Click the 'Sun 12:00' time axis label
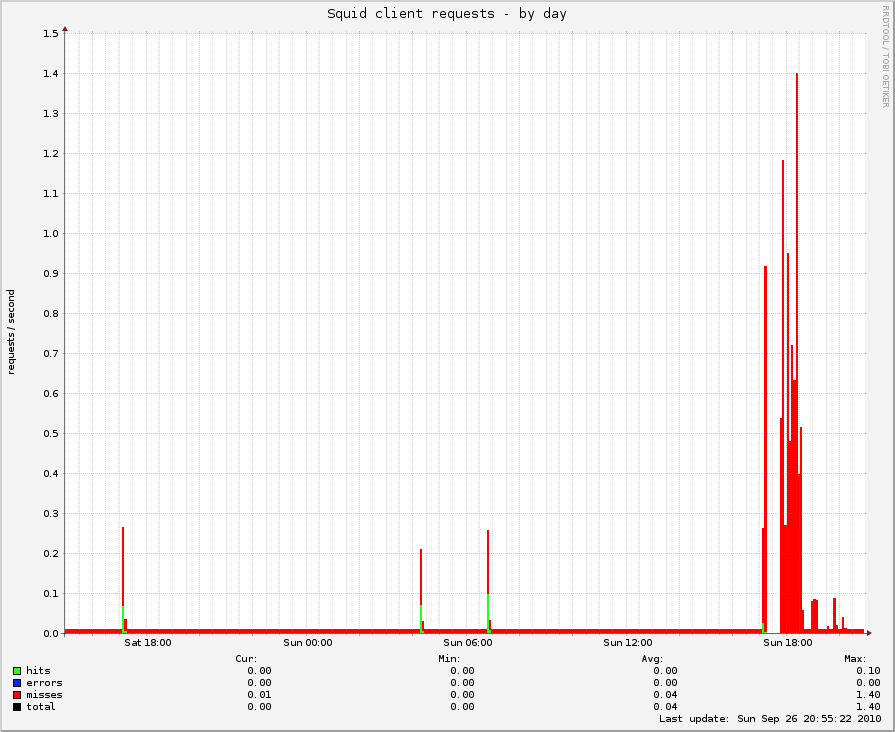Viewport: 895px width, 732px height. click(627, 643)
